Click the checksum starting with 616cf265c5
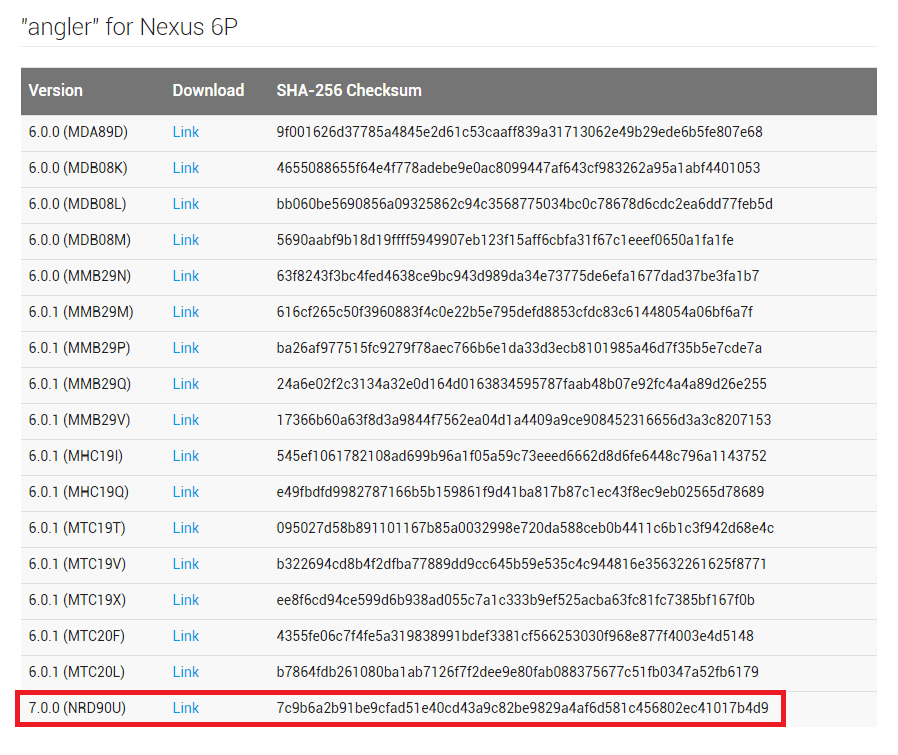This screenshot has height=755, width=898. tap(515, 312)
